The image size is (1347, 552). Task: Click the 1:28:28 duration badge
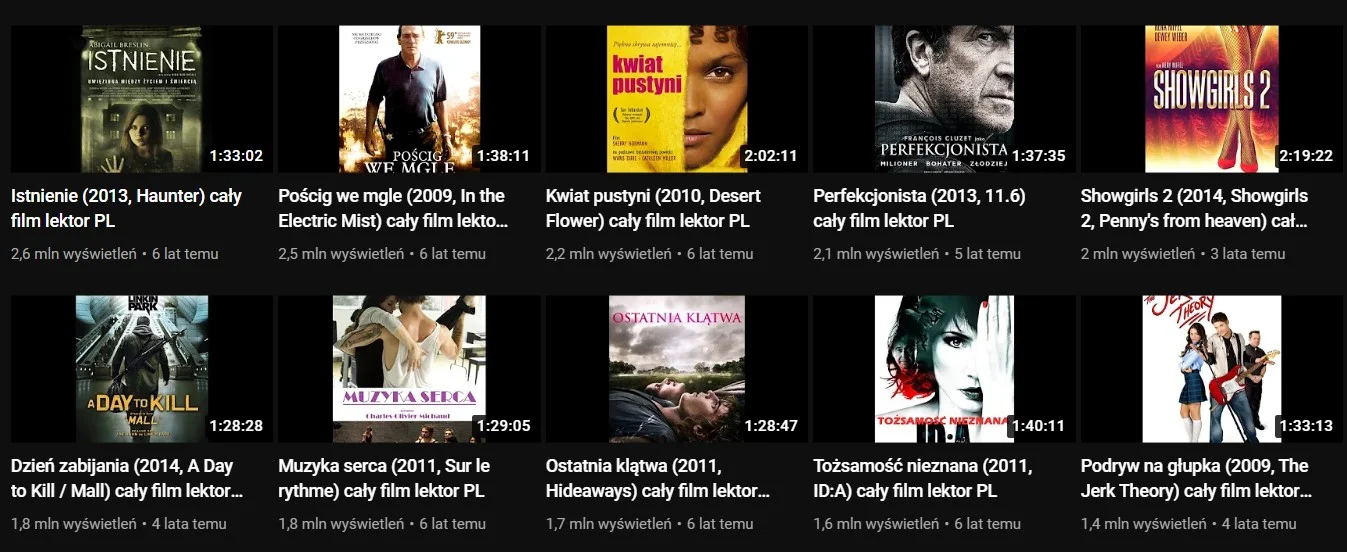click(x=237, y=426)
